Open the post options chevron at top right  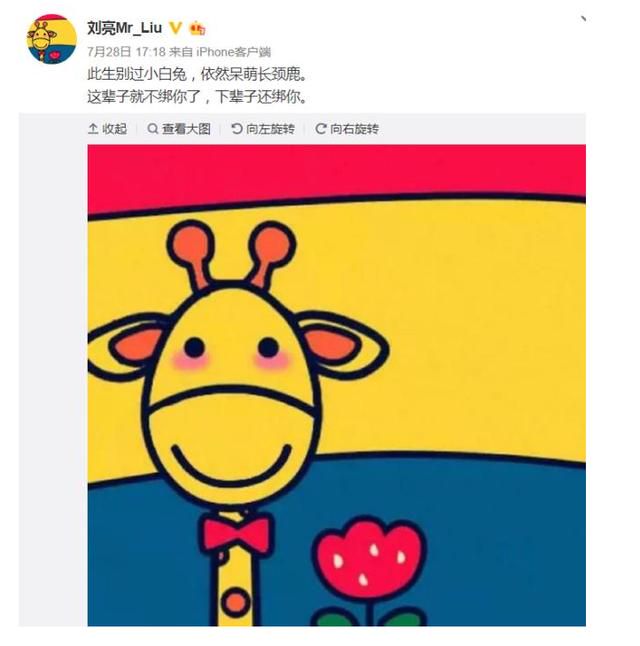(583, 19)
